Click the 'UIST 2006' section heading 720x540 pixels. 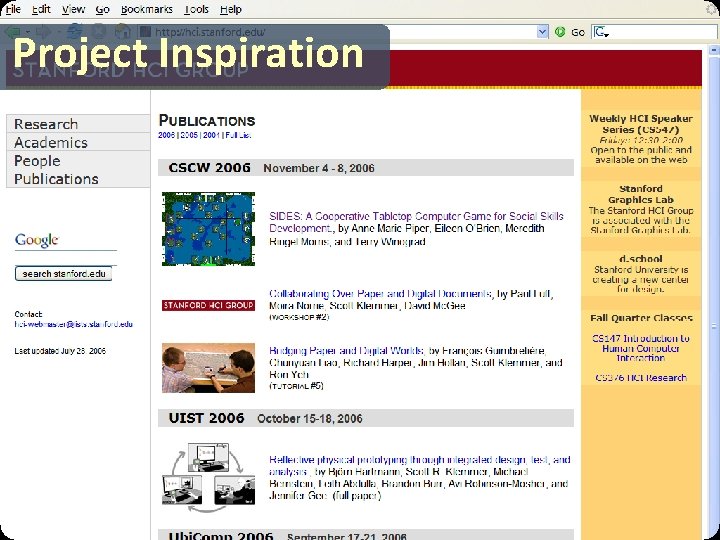coord(206,418)
